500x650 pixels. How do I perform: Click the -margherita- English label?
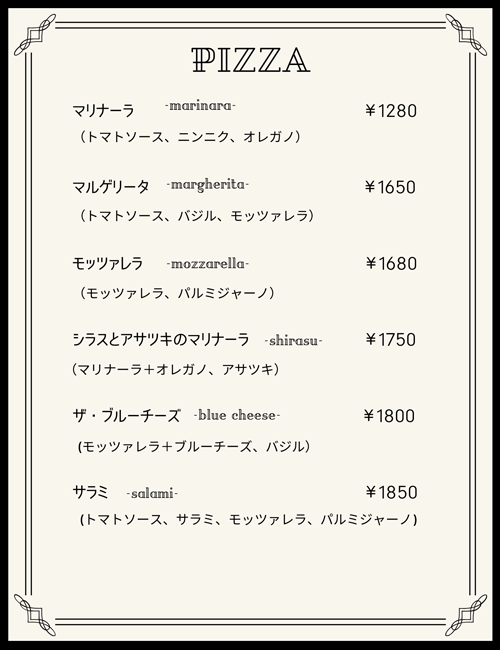coord(208,184)
